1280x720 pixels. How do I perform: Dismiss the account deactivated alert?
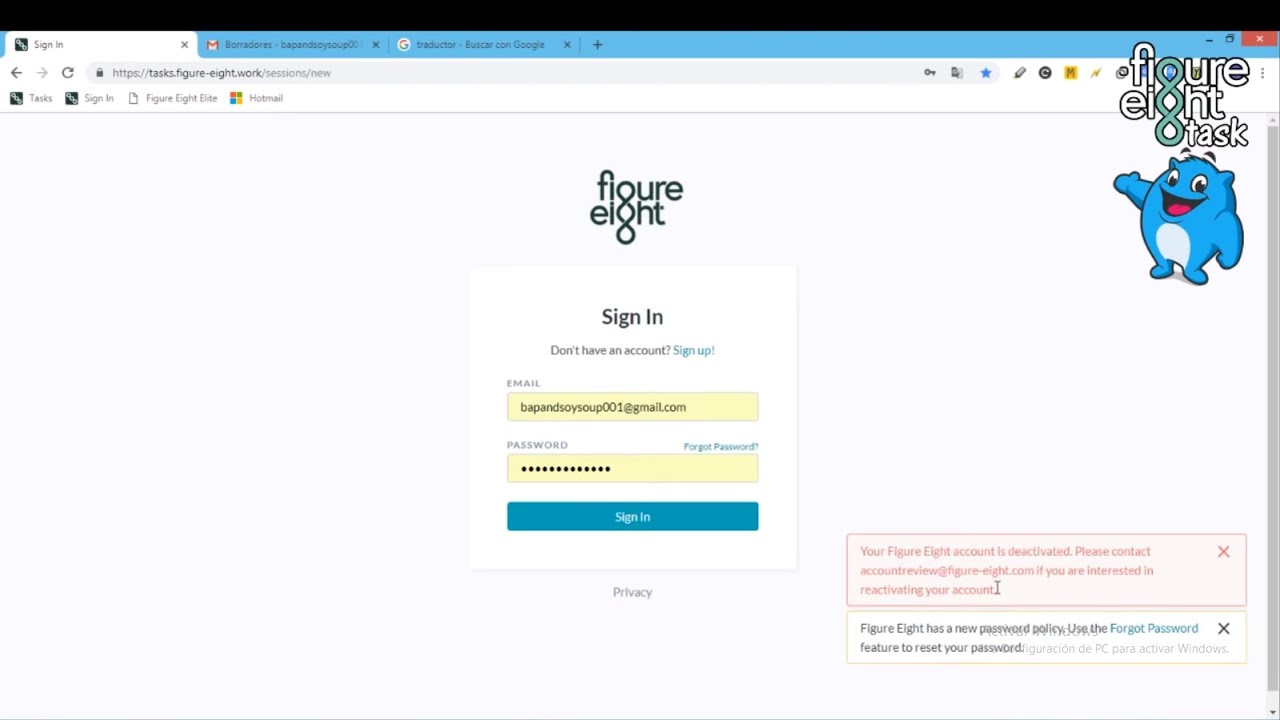tap(1223, 551)
